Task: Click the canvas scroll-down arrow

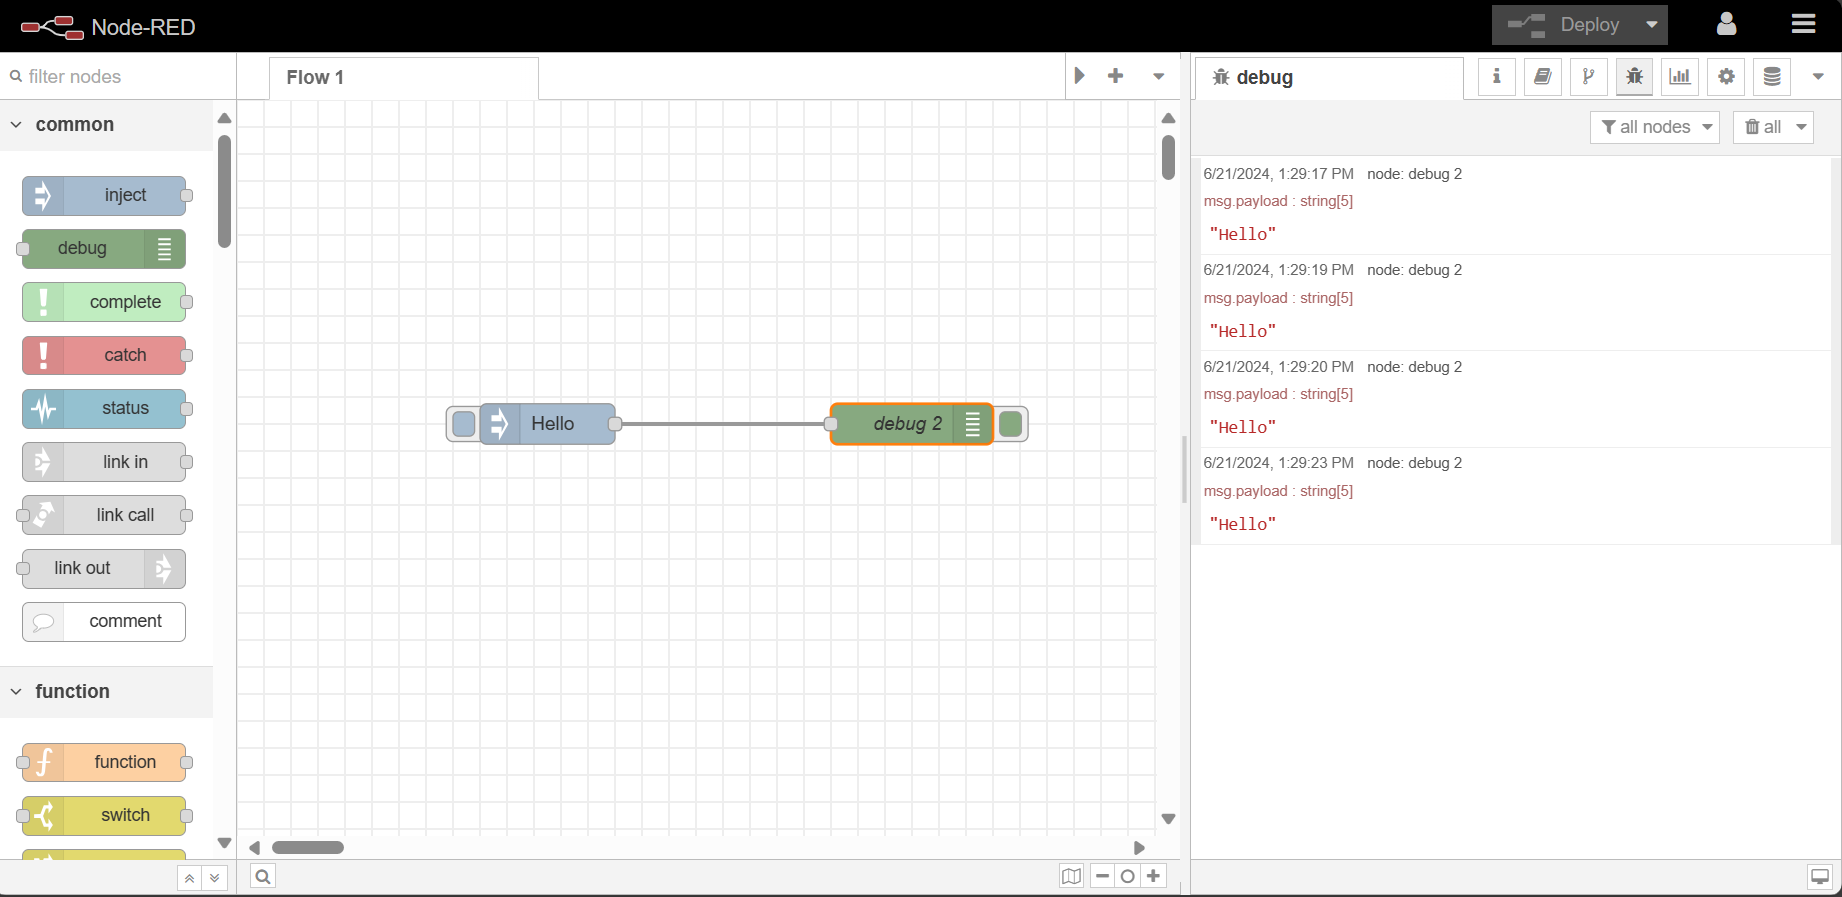Action: (x=1168, y=819)
